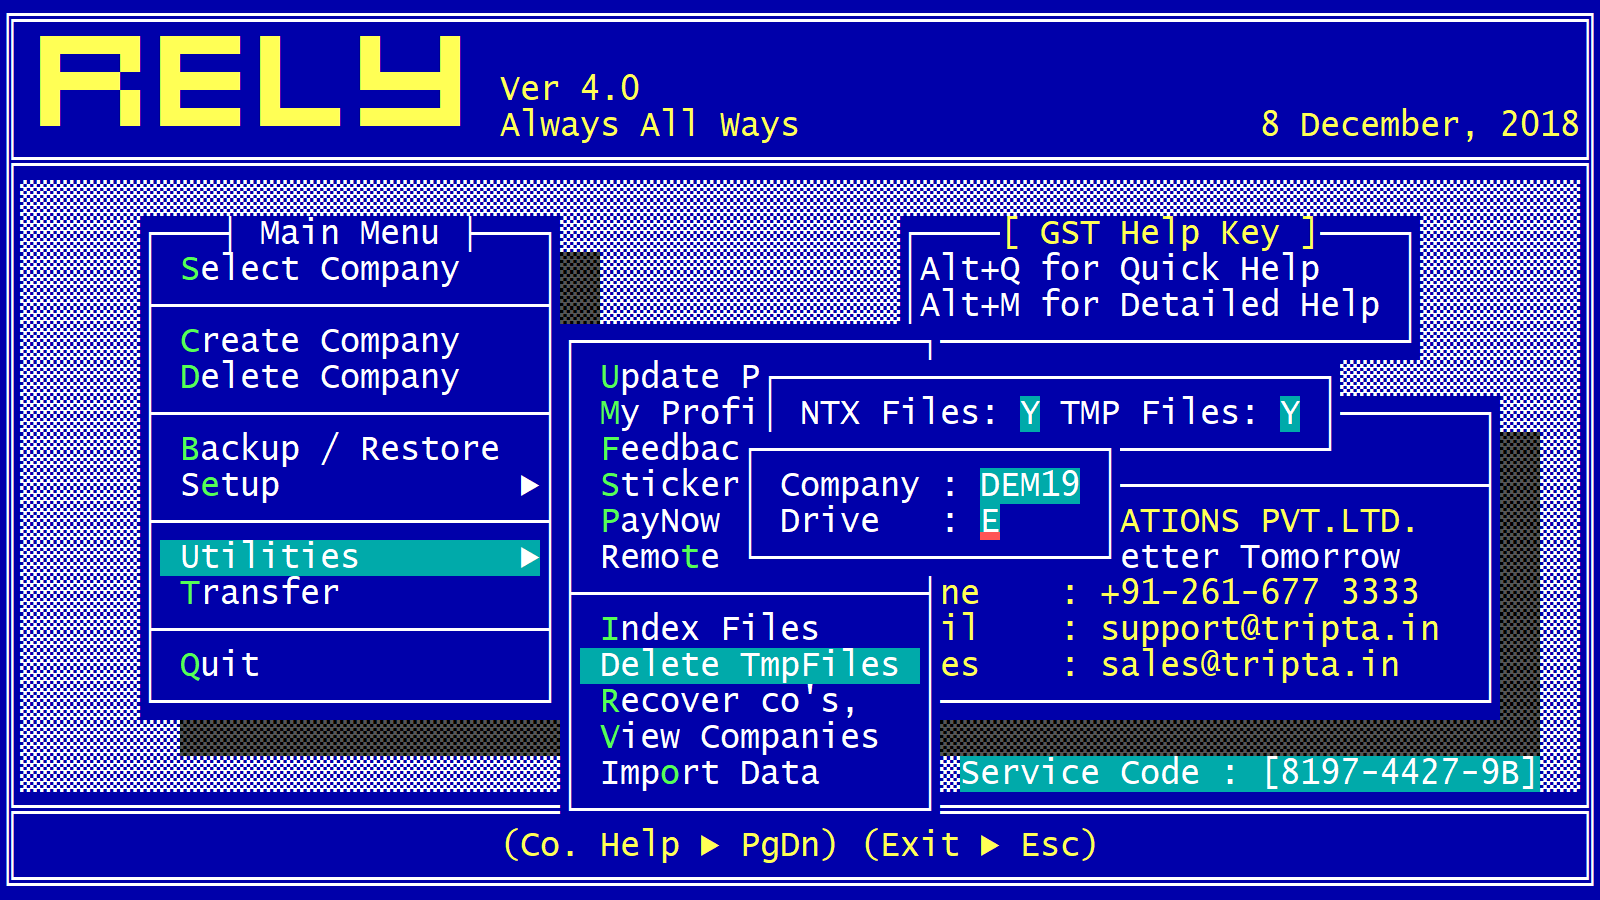The height and width of the screenshot is (900, 1600).
Task: Click support@tripta.in email text
Action: click(1270, 629)
